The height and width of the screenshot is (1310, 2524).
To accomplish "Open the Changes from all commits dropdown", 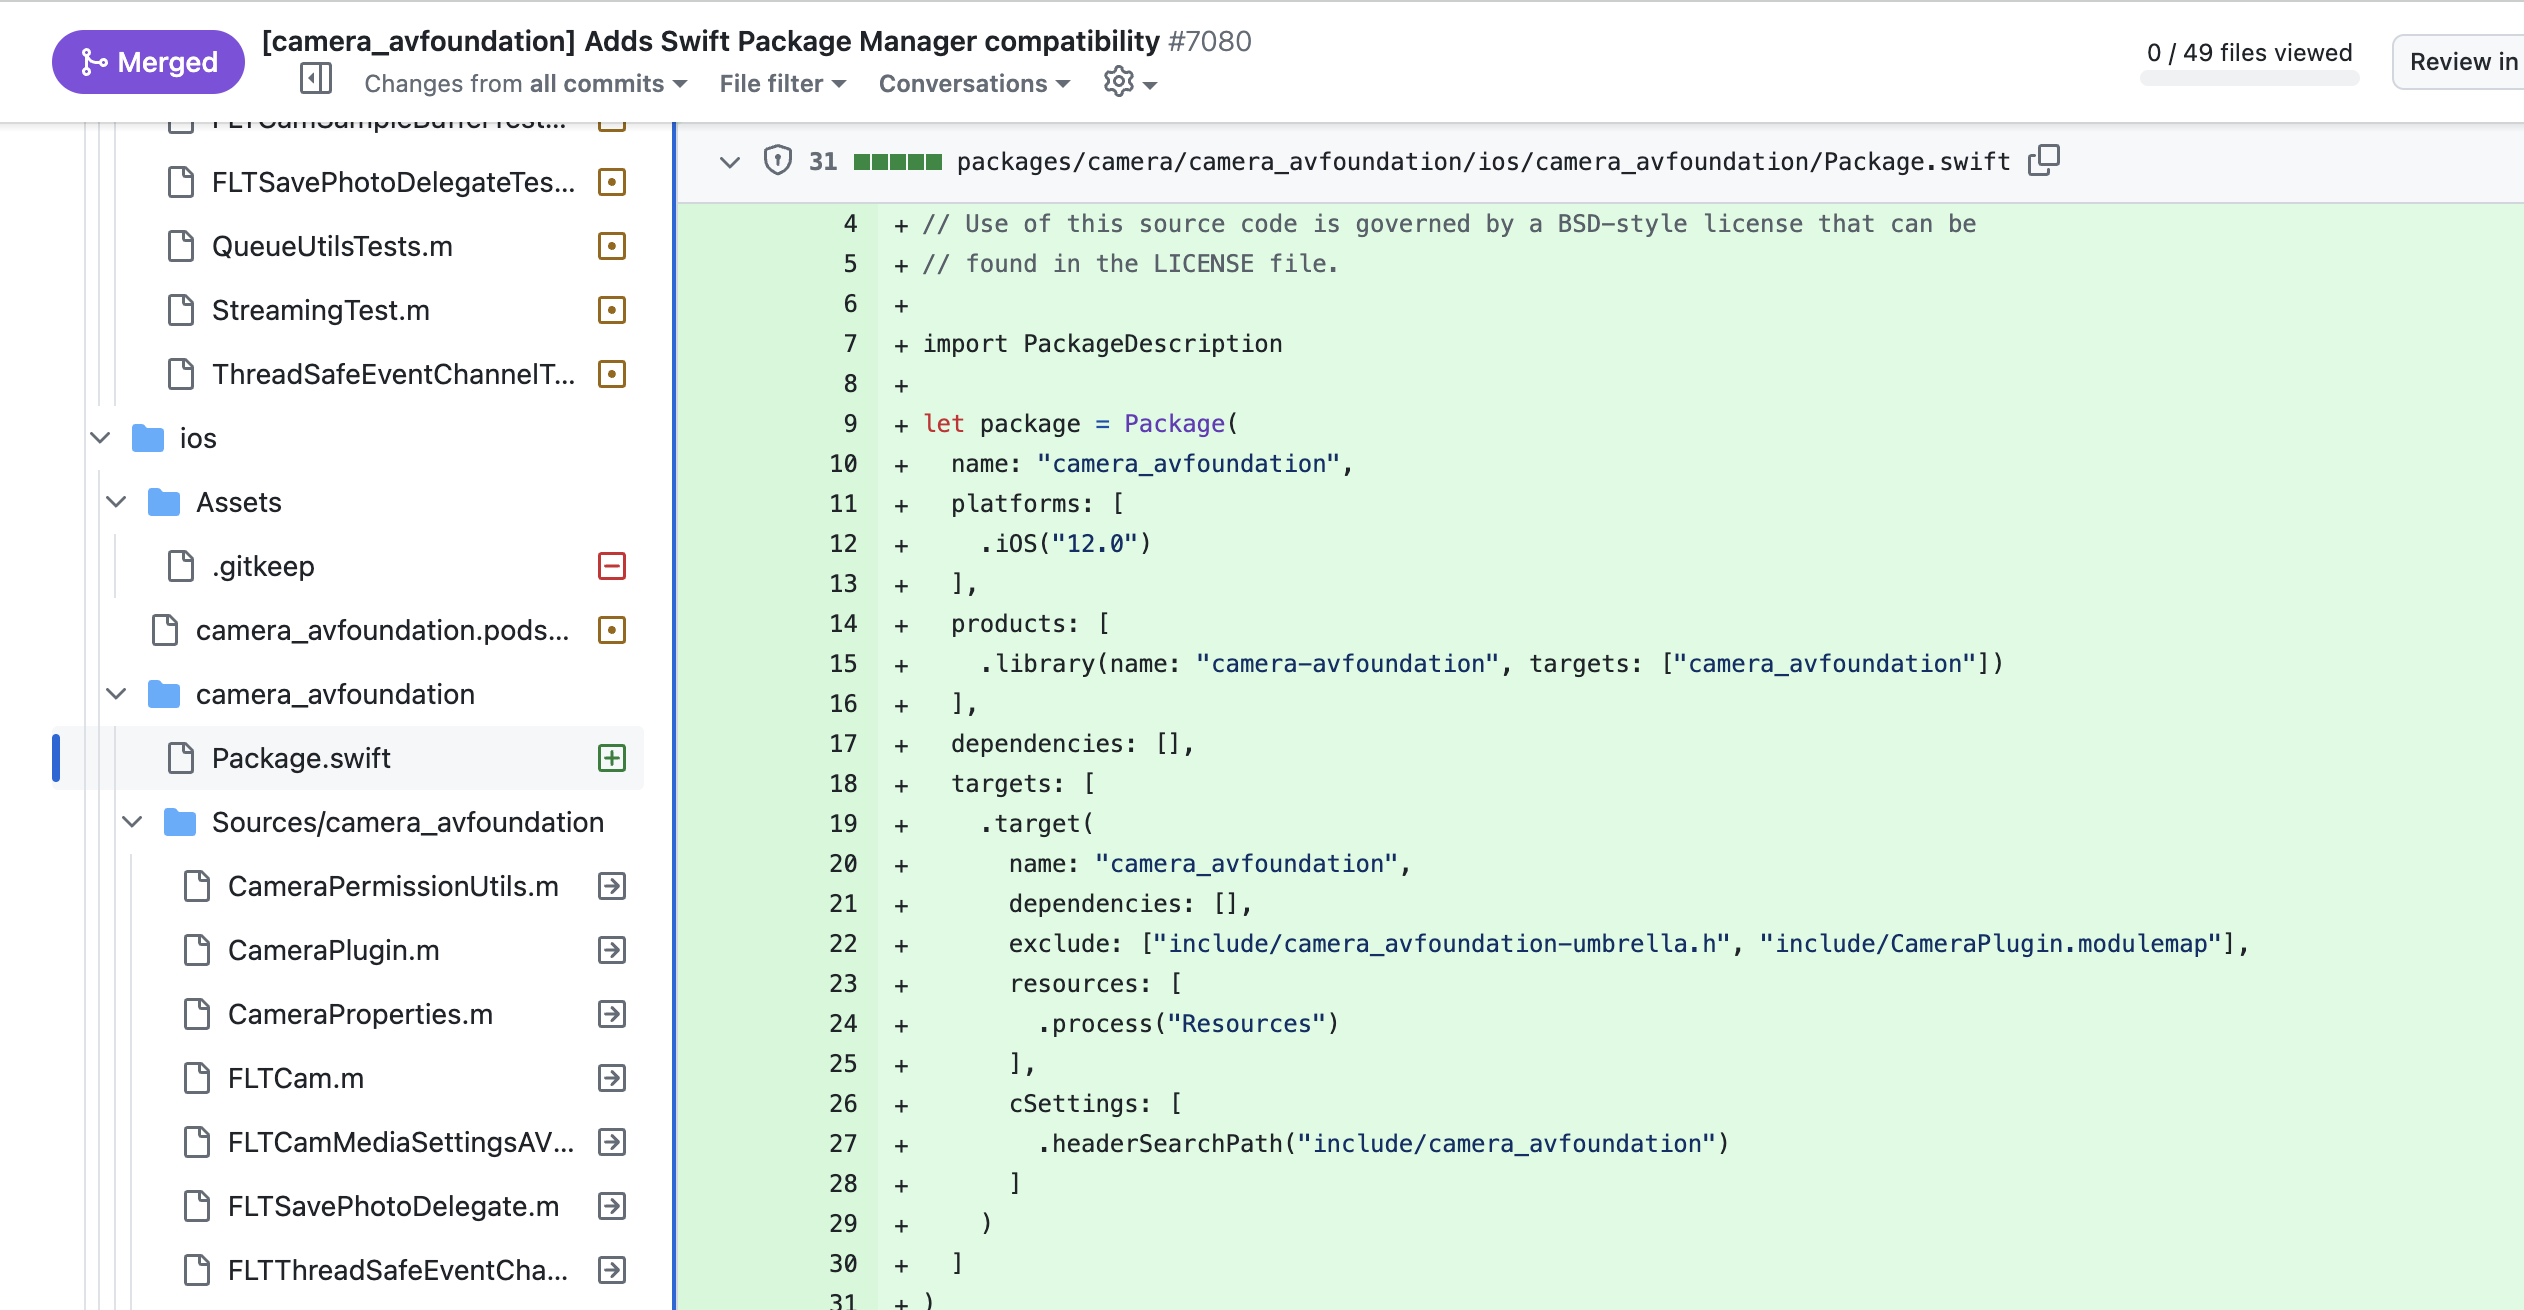I will click(525, 84).
